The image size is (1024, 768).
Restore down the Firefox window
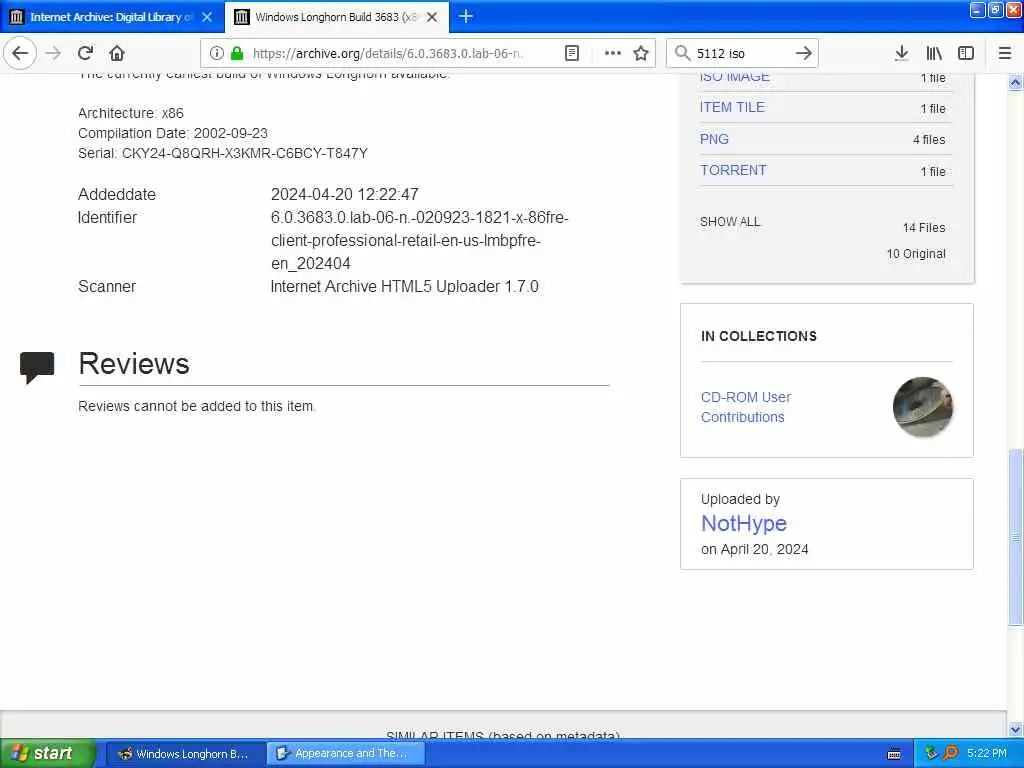point(995,10)
